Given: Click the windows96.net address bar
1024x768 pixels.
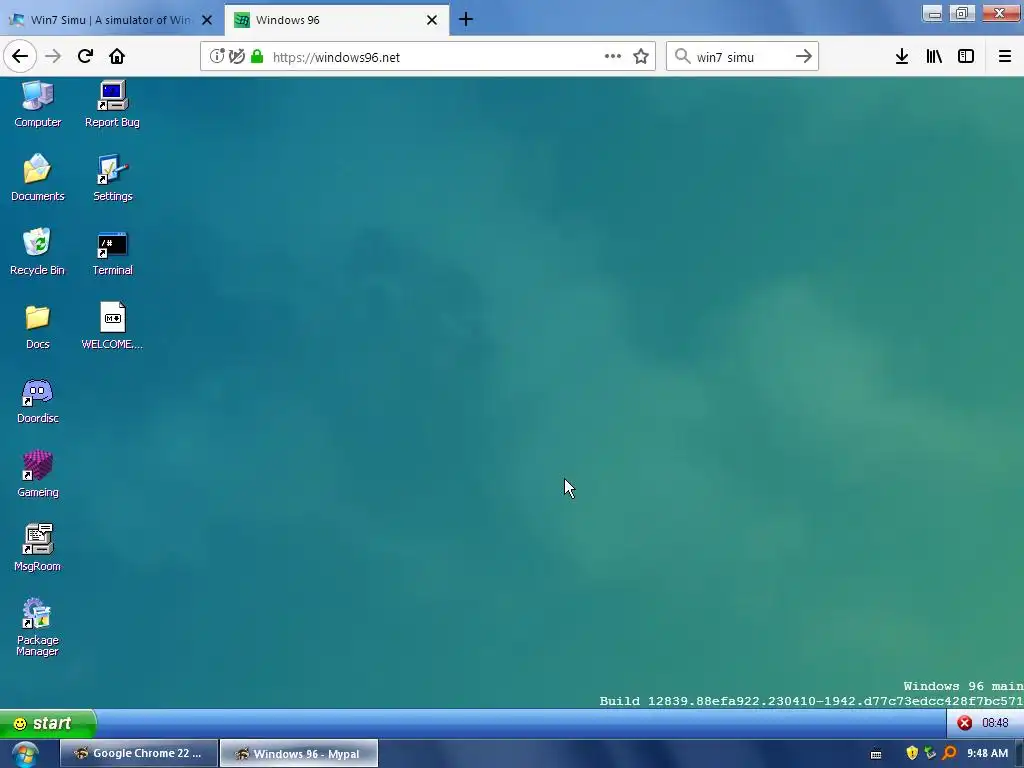Looking at the screenshot, I should tap(428, 57).
